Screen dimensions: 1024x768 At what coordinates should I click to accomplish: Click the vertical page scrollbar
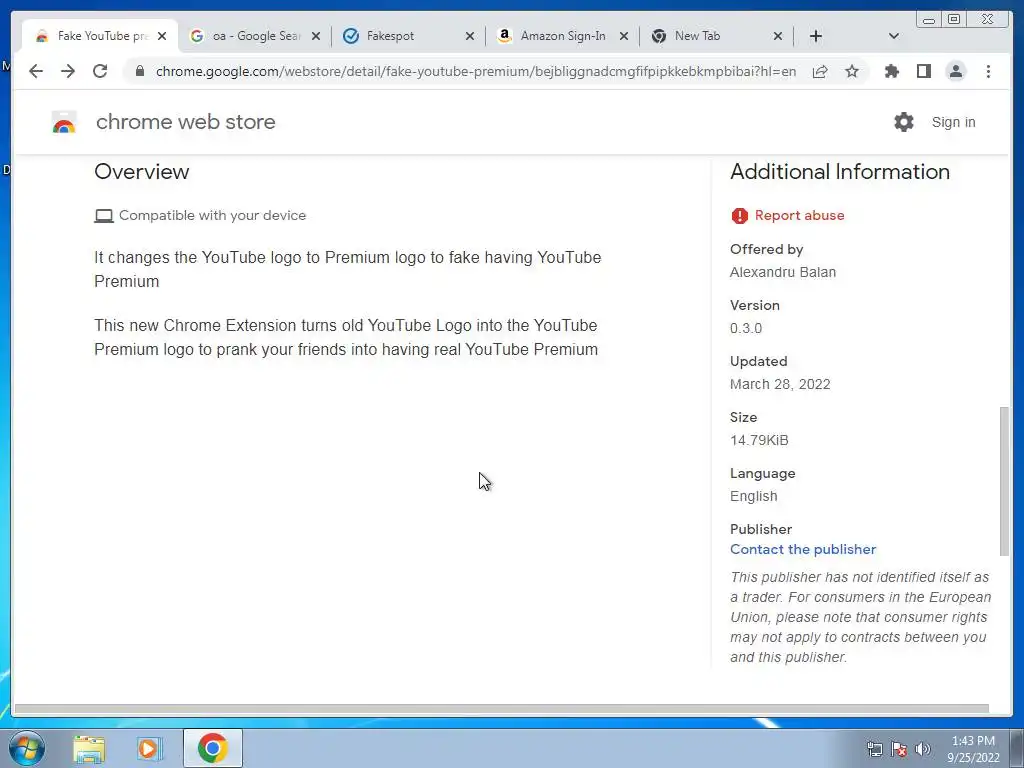pyautogui.click(x=1004, y=481)
